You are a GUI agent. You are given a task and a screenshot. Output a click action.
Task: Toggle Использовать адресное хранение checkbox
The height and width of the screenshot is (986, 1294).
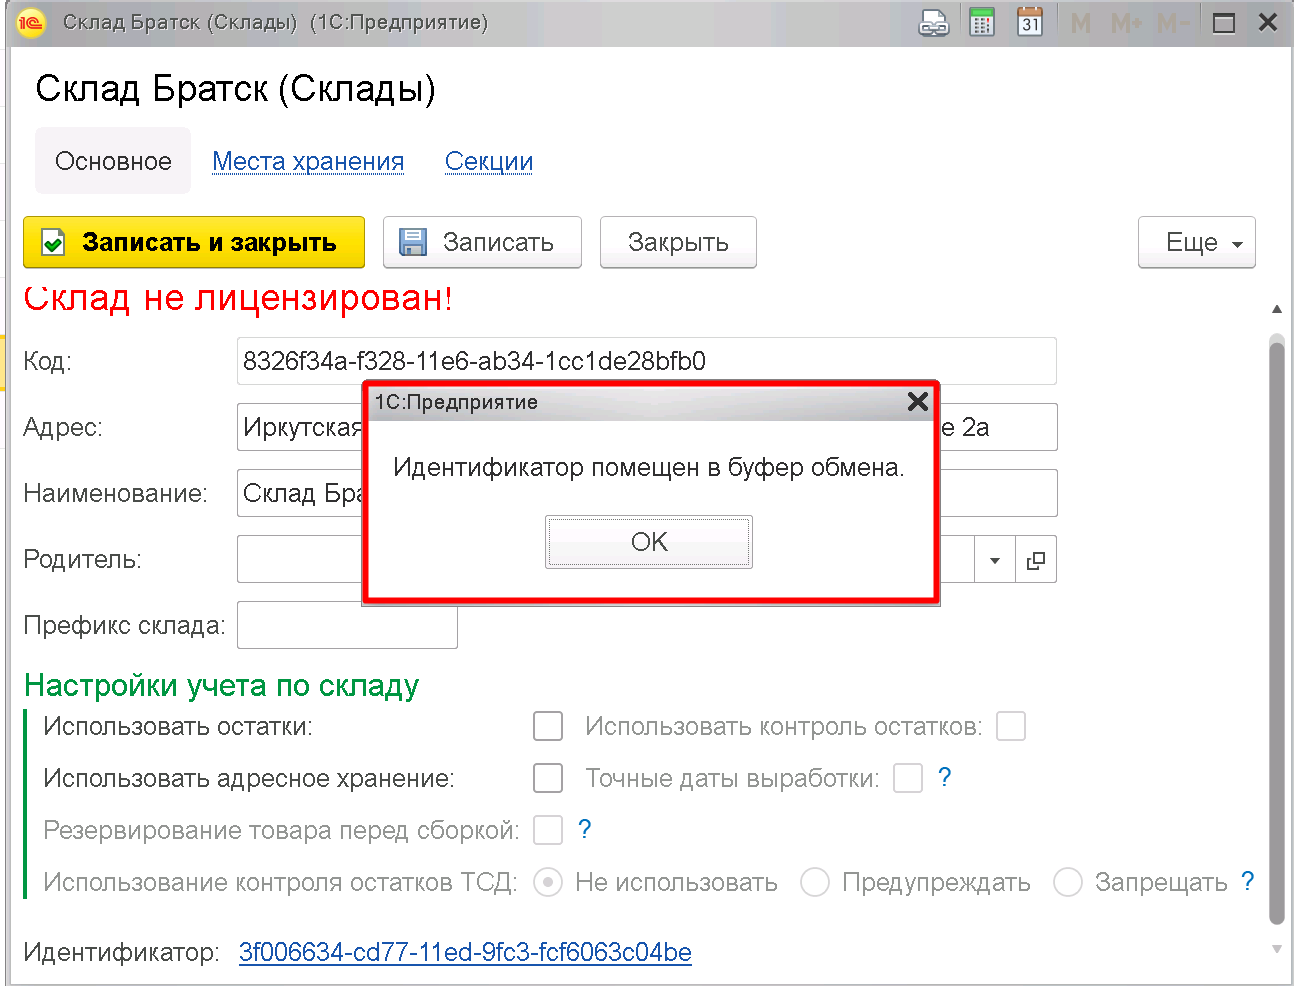tap(548, 778)
